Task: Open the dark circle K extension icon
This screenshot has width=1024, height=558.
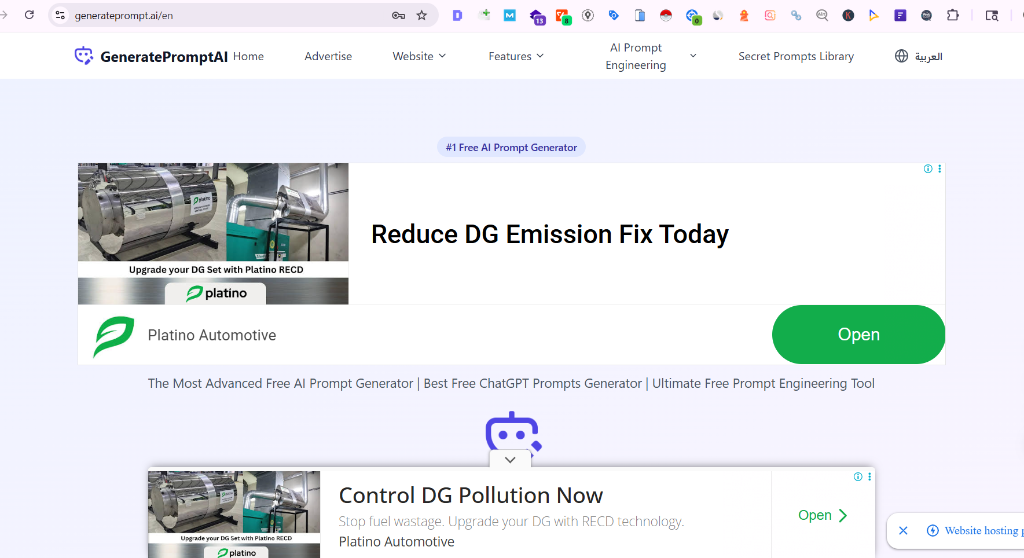Action: [x=848, y=15]
